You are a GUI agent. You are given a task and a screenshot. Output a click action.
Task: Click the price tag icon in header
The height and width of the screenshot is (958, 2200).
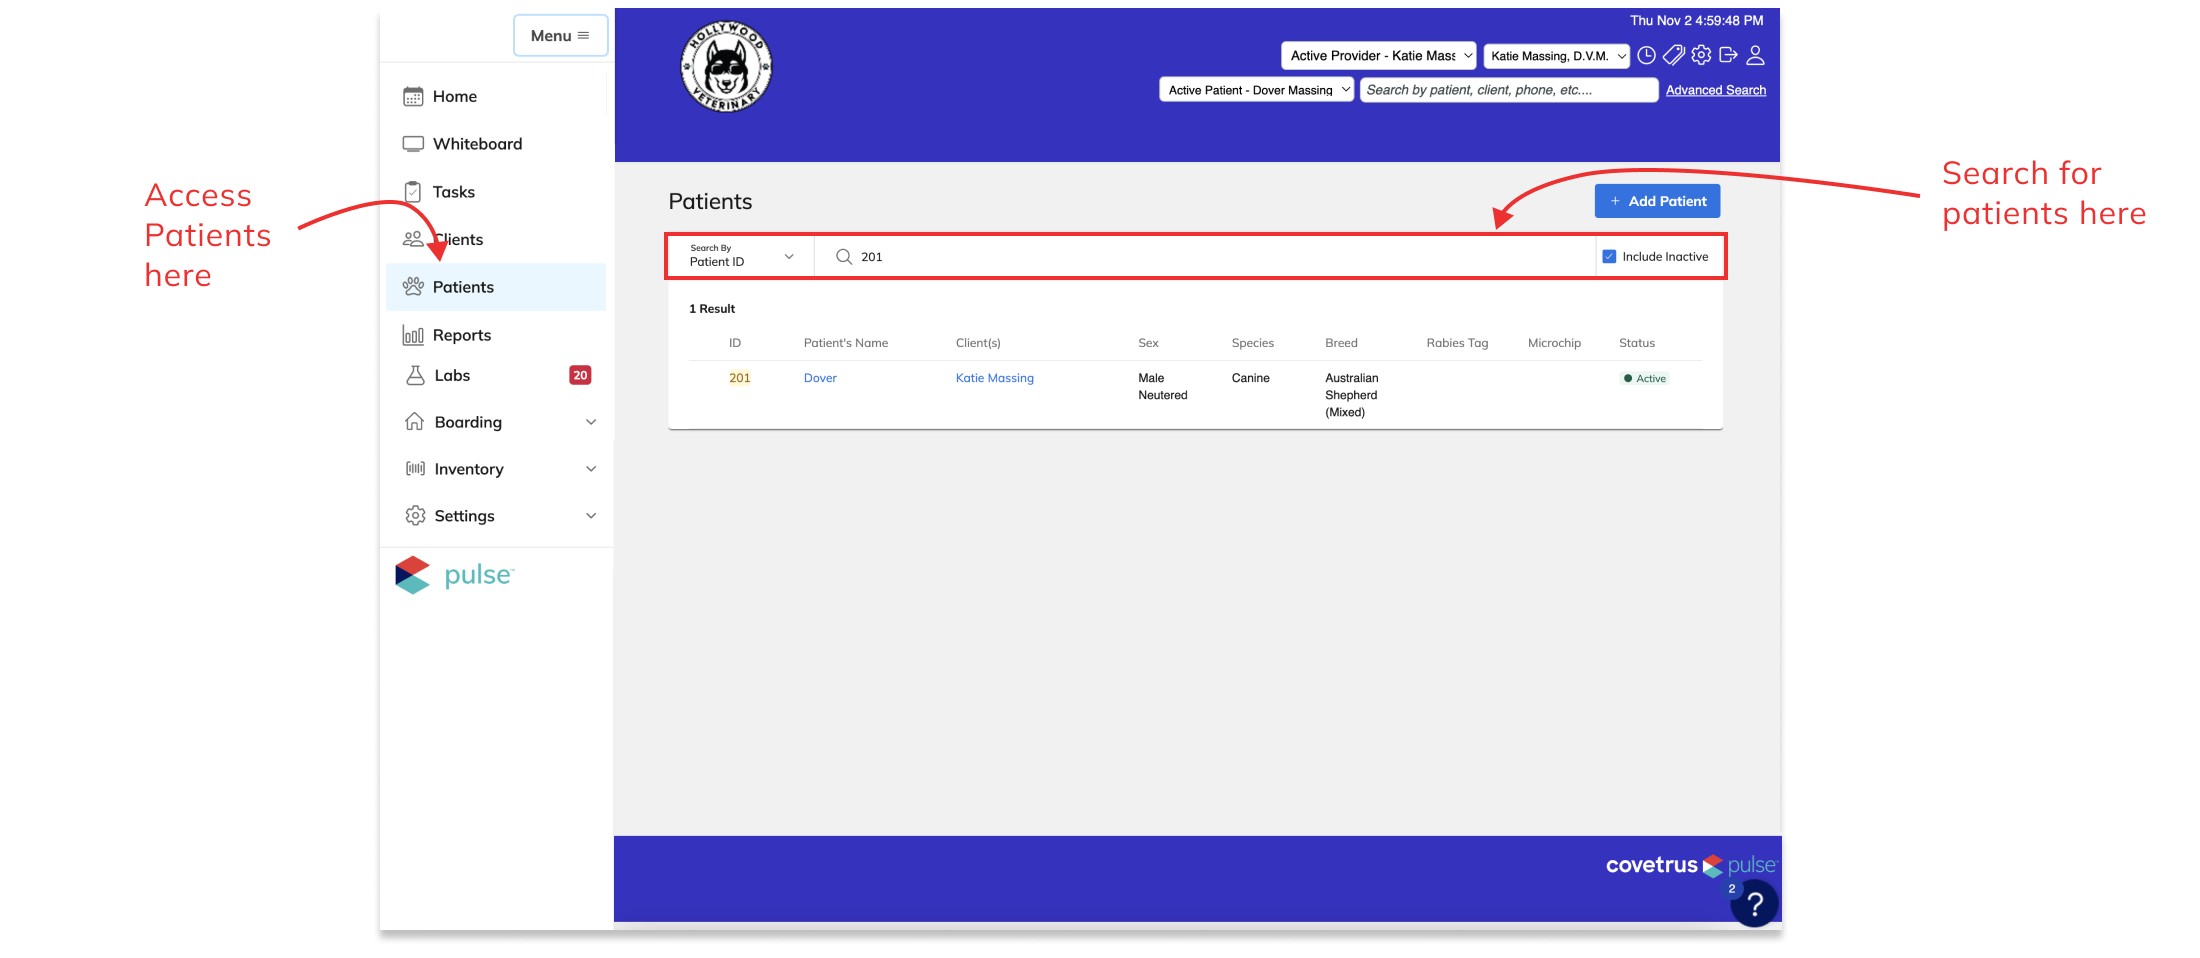pyautogui.click(x=1673, y=56)
